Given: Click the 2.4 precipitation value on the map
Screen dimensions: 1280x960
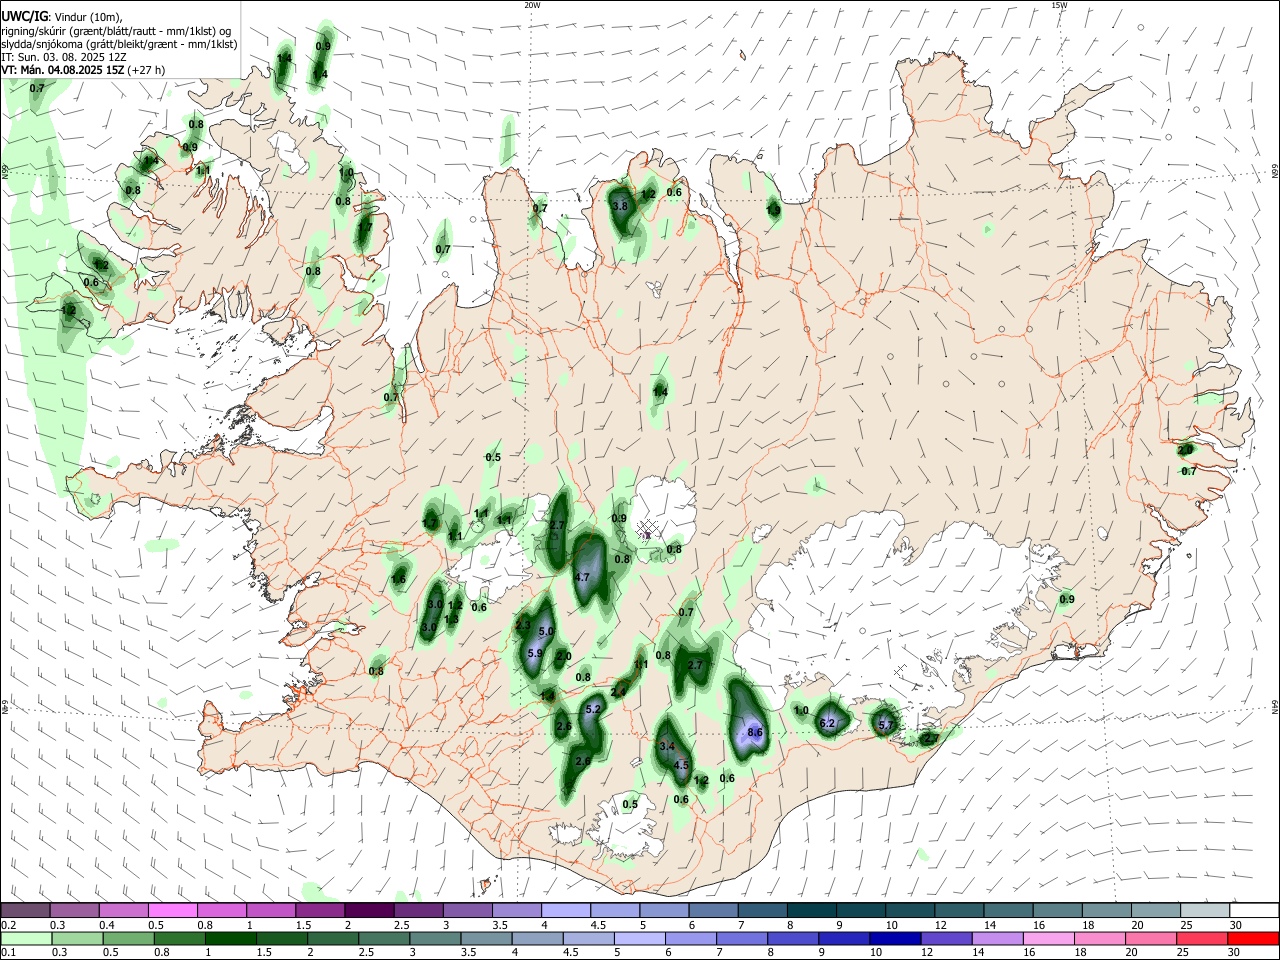Looking at the screenshot, I should tap(618, 692).
